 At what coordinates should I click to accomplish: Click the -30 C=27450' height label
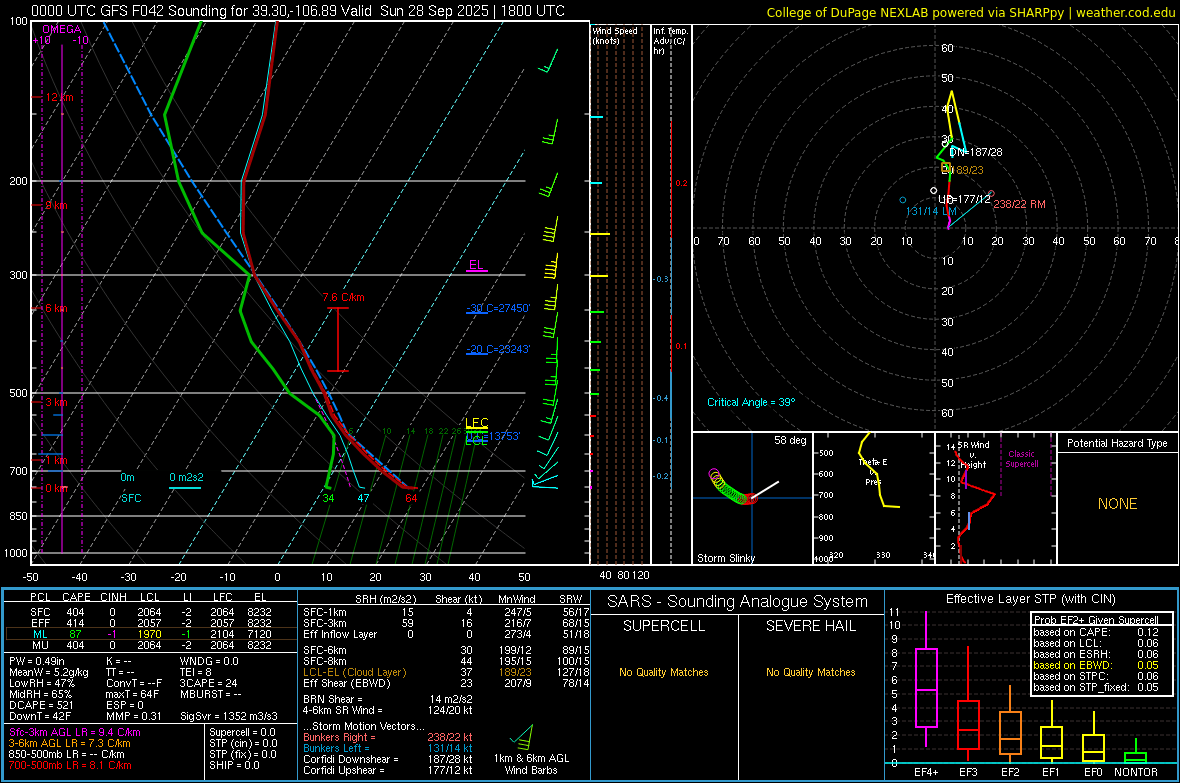coord(498,308)
